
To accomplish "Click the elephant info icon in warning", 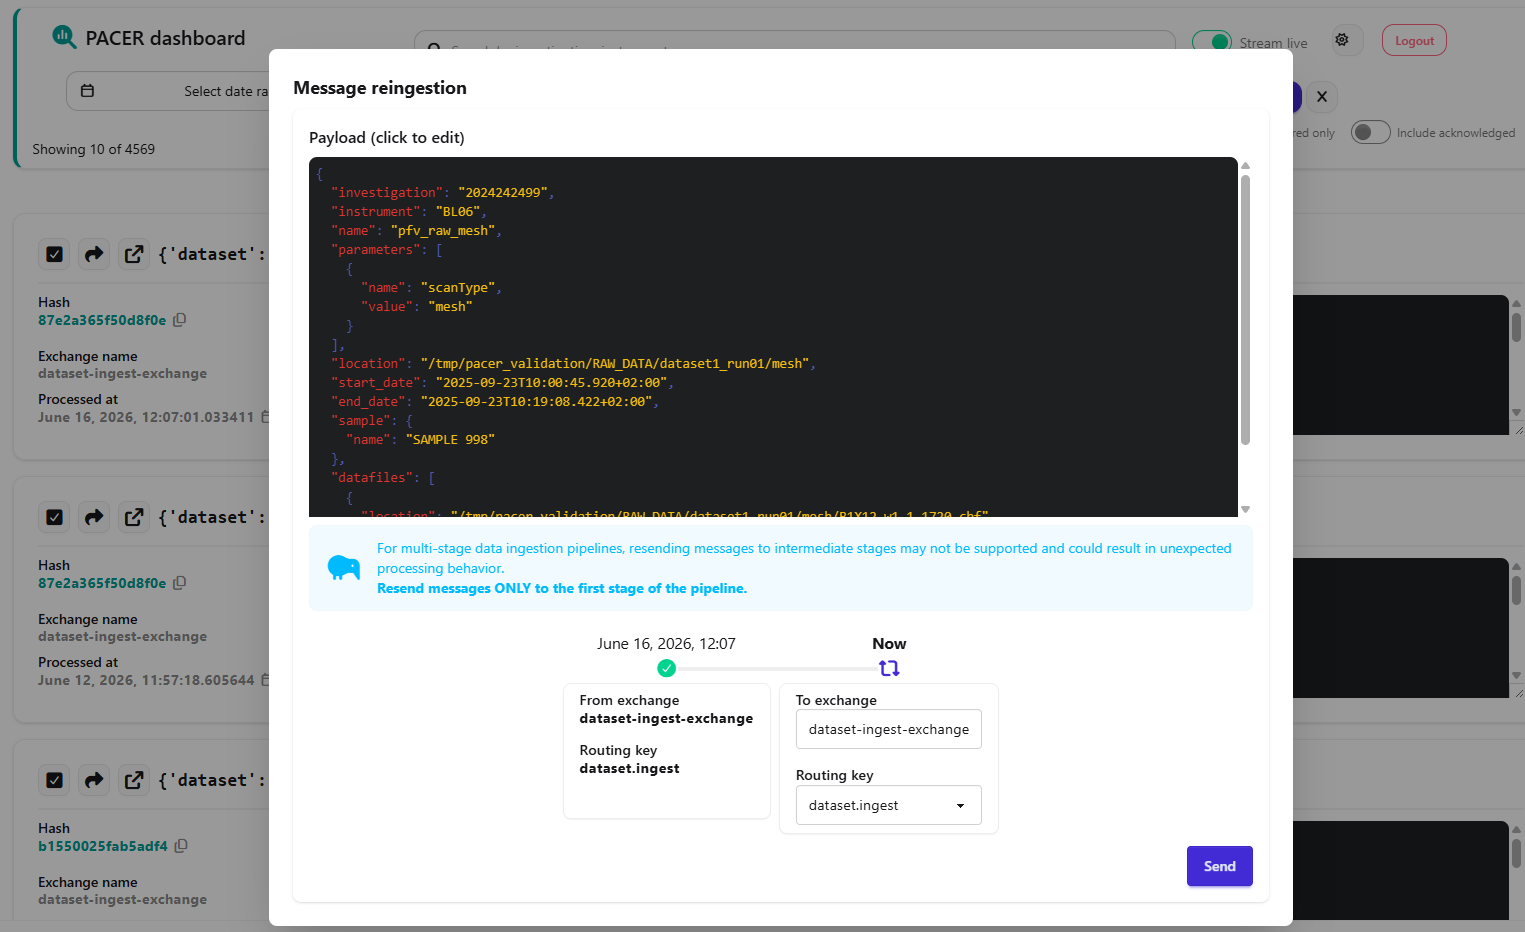I will click(x=344, y=568).
